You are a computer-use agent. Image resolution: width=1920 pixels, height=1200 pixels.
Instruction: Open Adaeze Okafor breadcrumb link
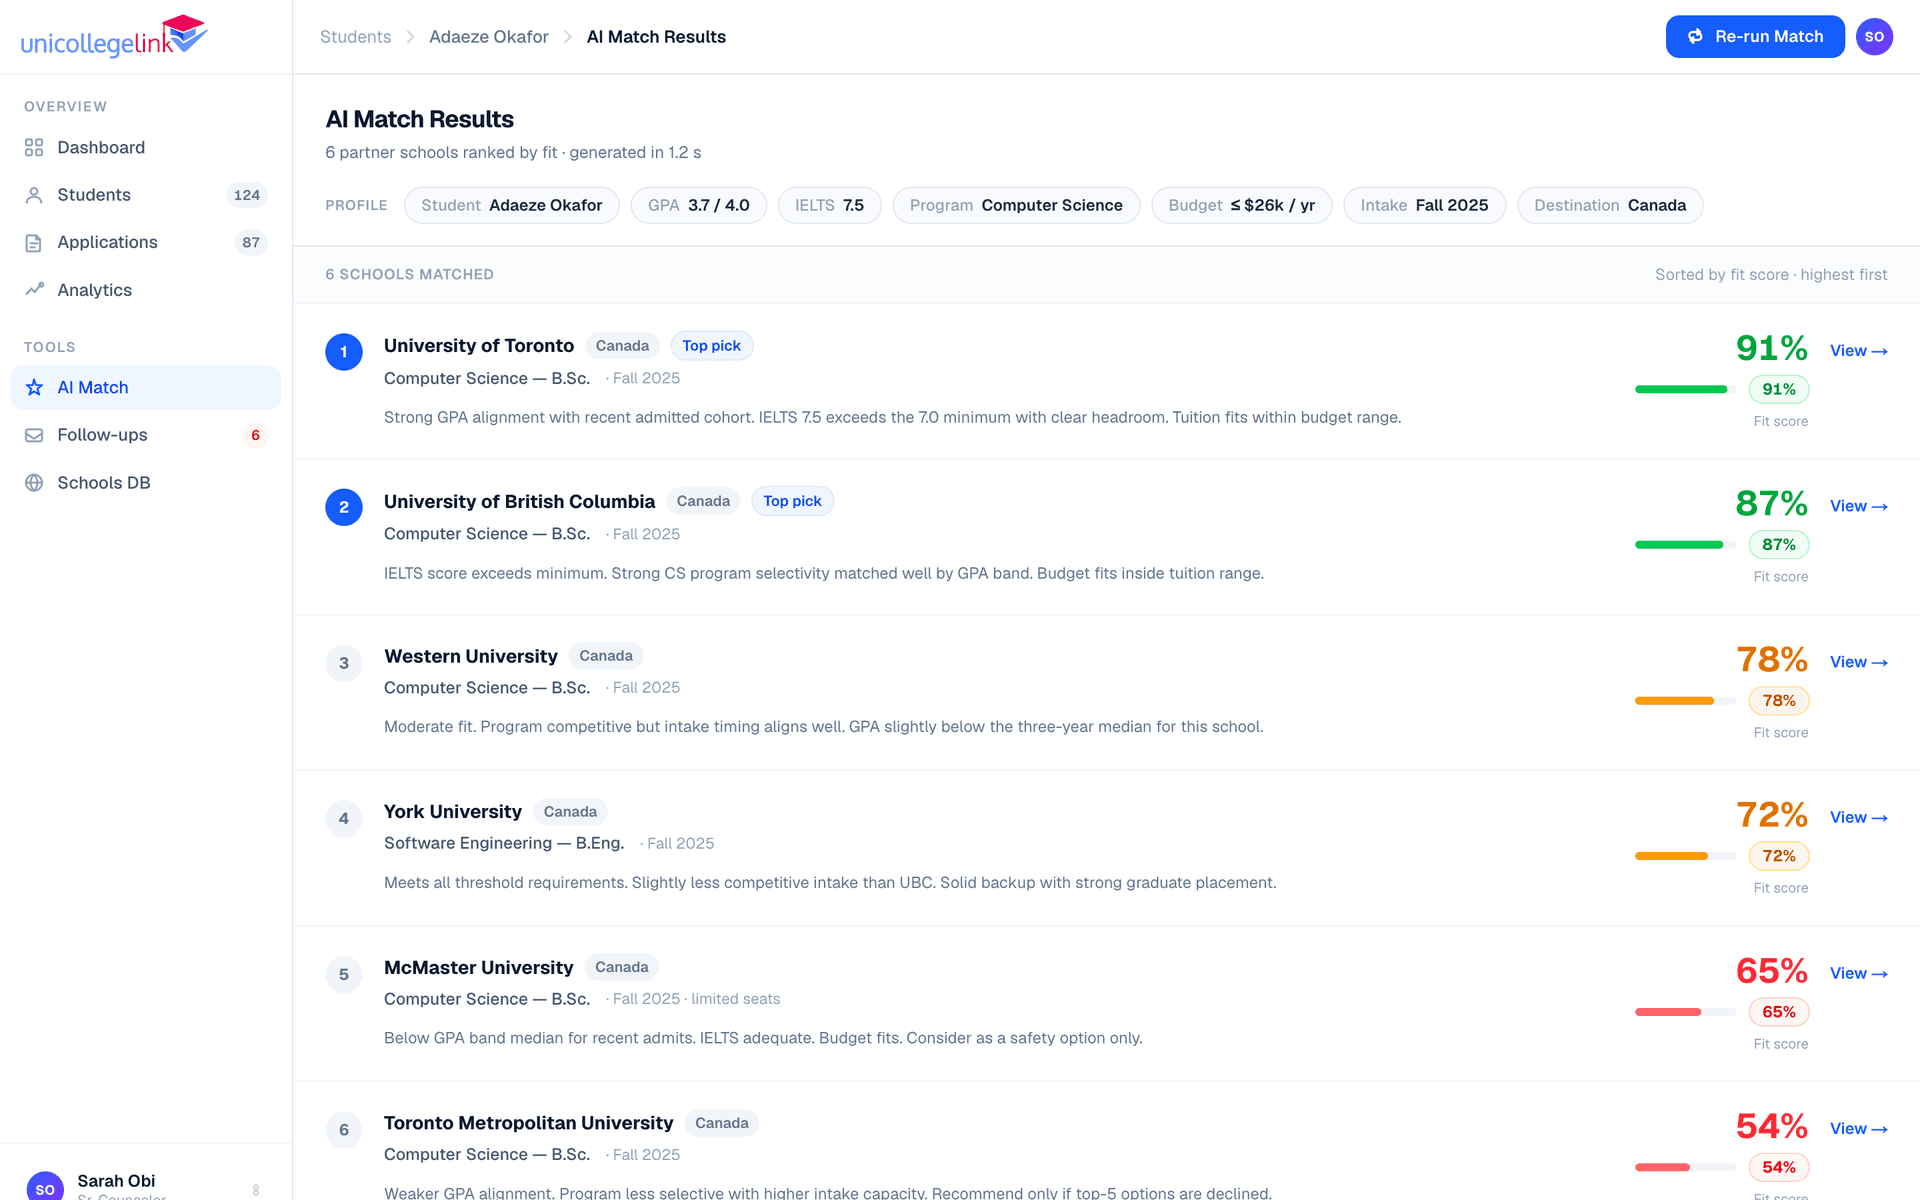[x=489, y=37]
